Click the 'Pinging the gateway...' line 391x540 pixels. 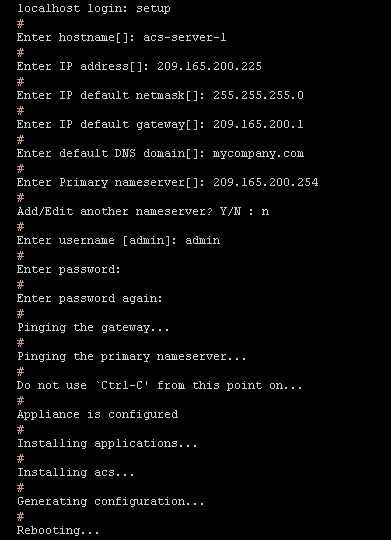(93, 328)
